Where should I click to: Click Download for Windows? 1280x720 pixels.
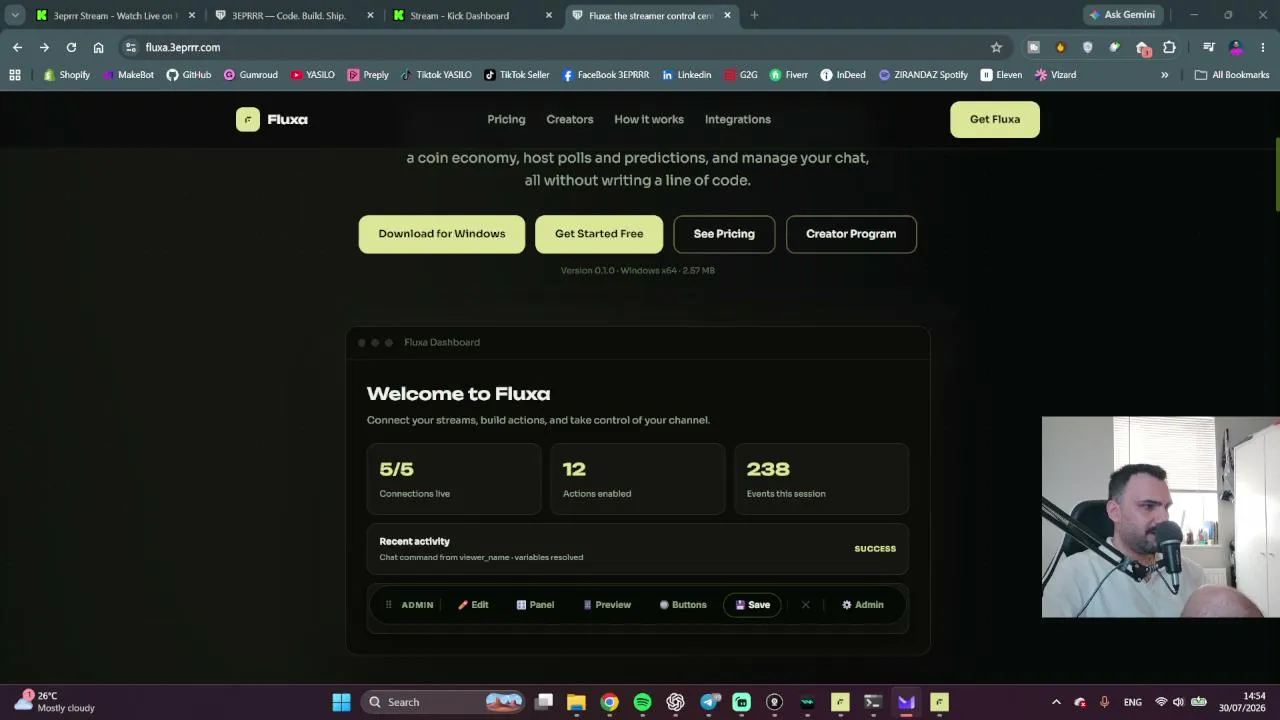coord(442,234)
